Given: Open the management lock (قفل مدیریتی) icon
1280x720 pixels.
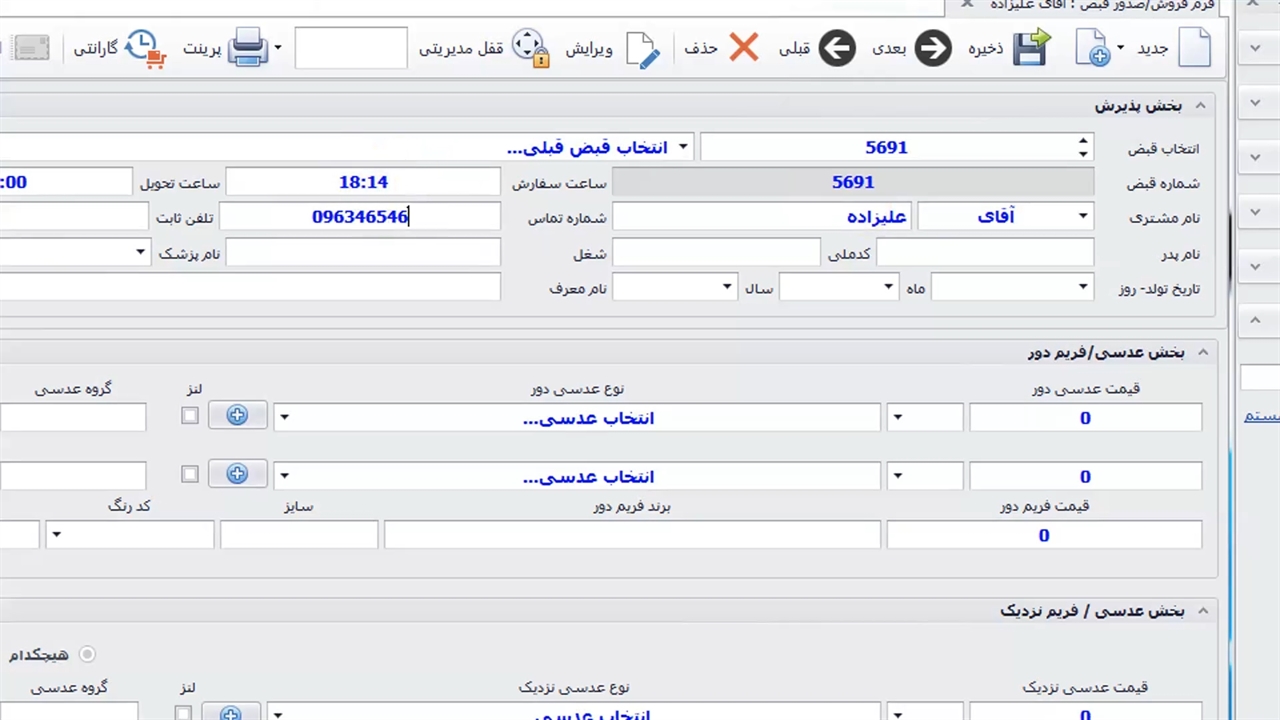Looking at the screenshot, I should pos(529,48).
